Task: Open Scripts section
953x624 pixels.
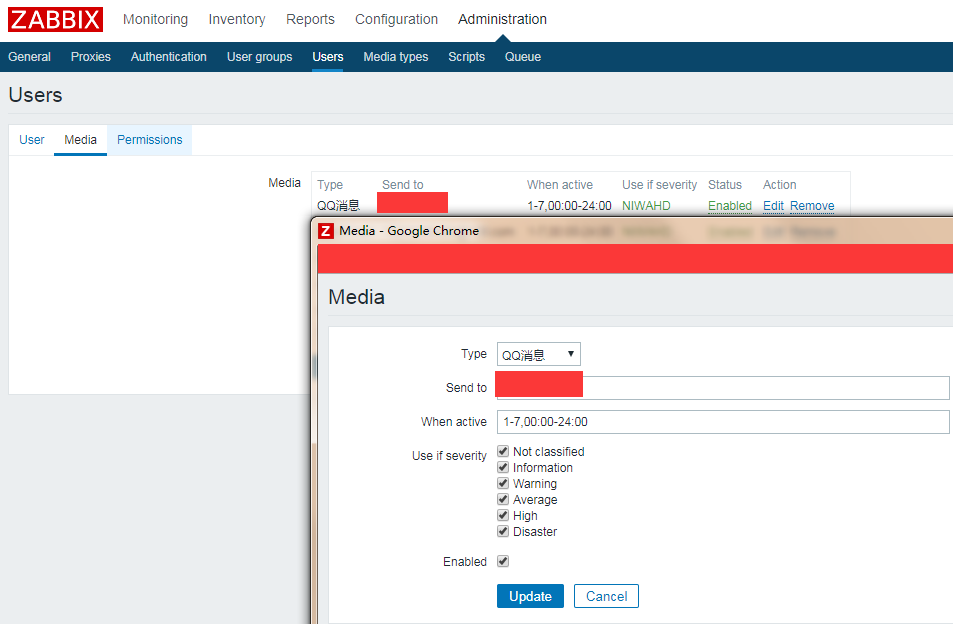Action: click(x=466, y=57)
